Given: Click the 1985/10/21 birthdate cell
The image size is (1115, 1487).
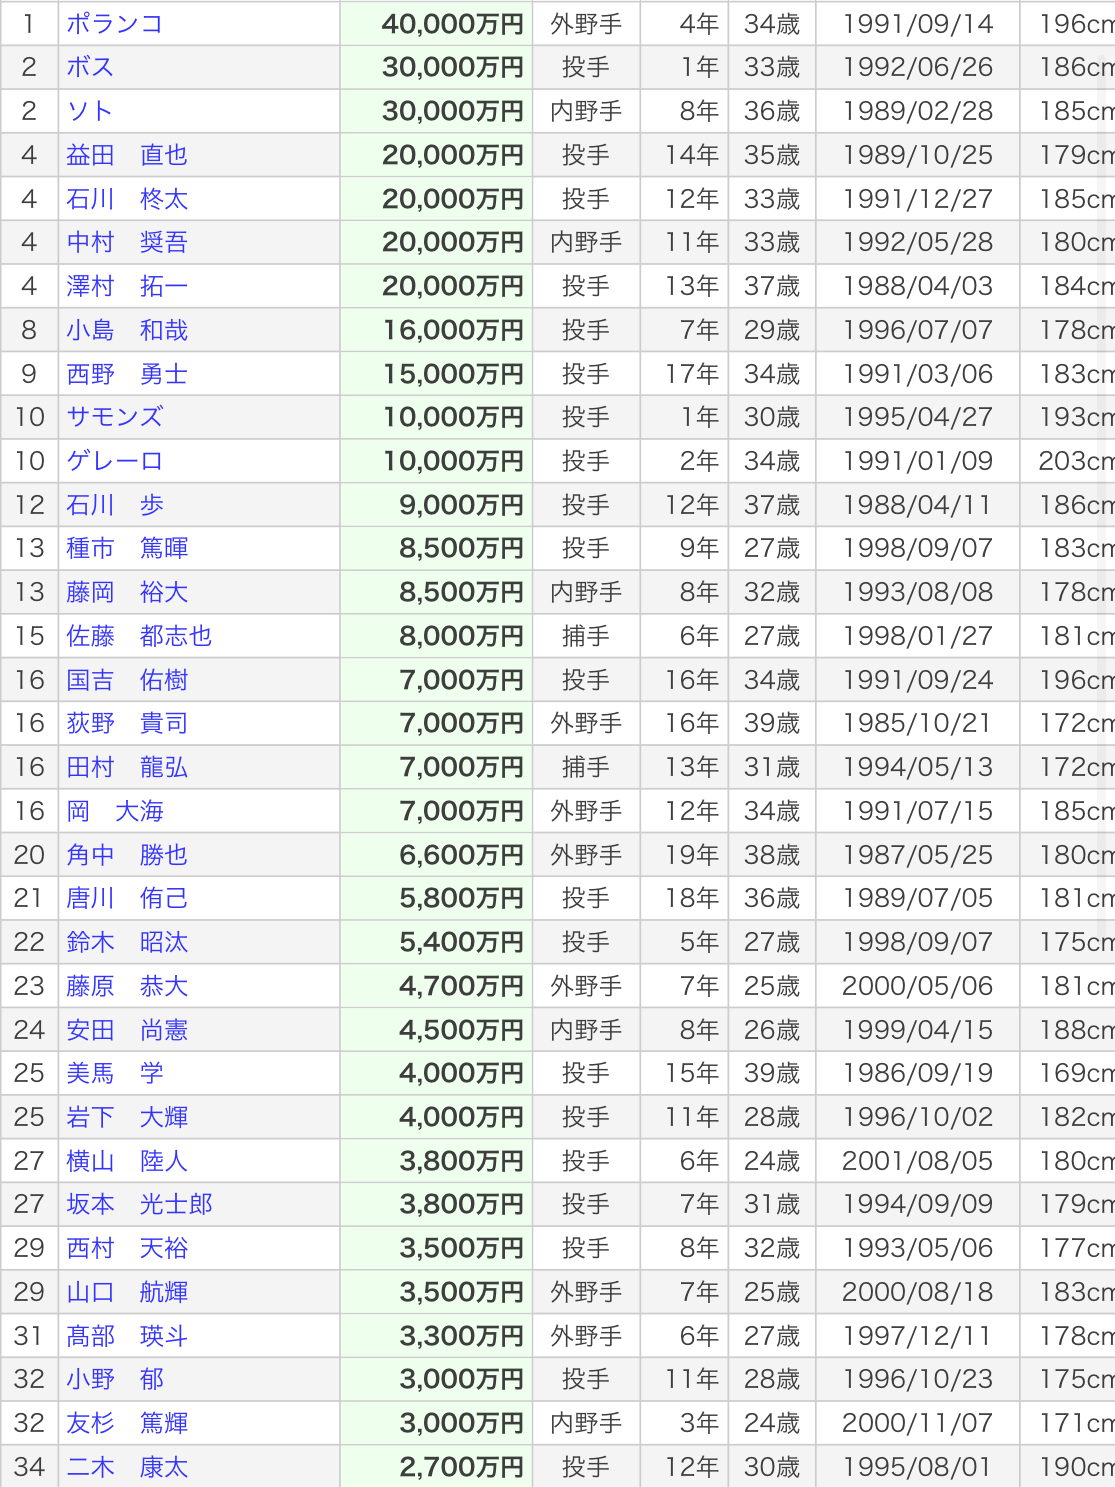Looking at the screenshot, I should pos(917,723).
